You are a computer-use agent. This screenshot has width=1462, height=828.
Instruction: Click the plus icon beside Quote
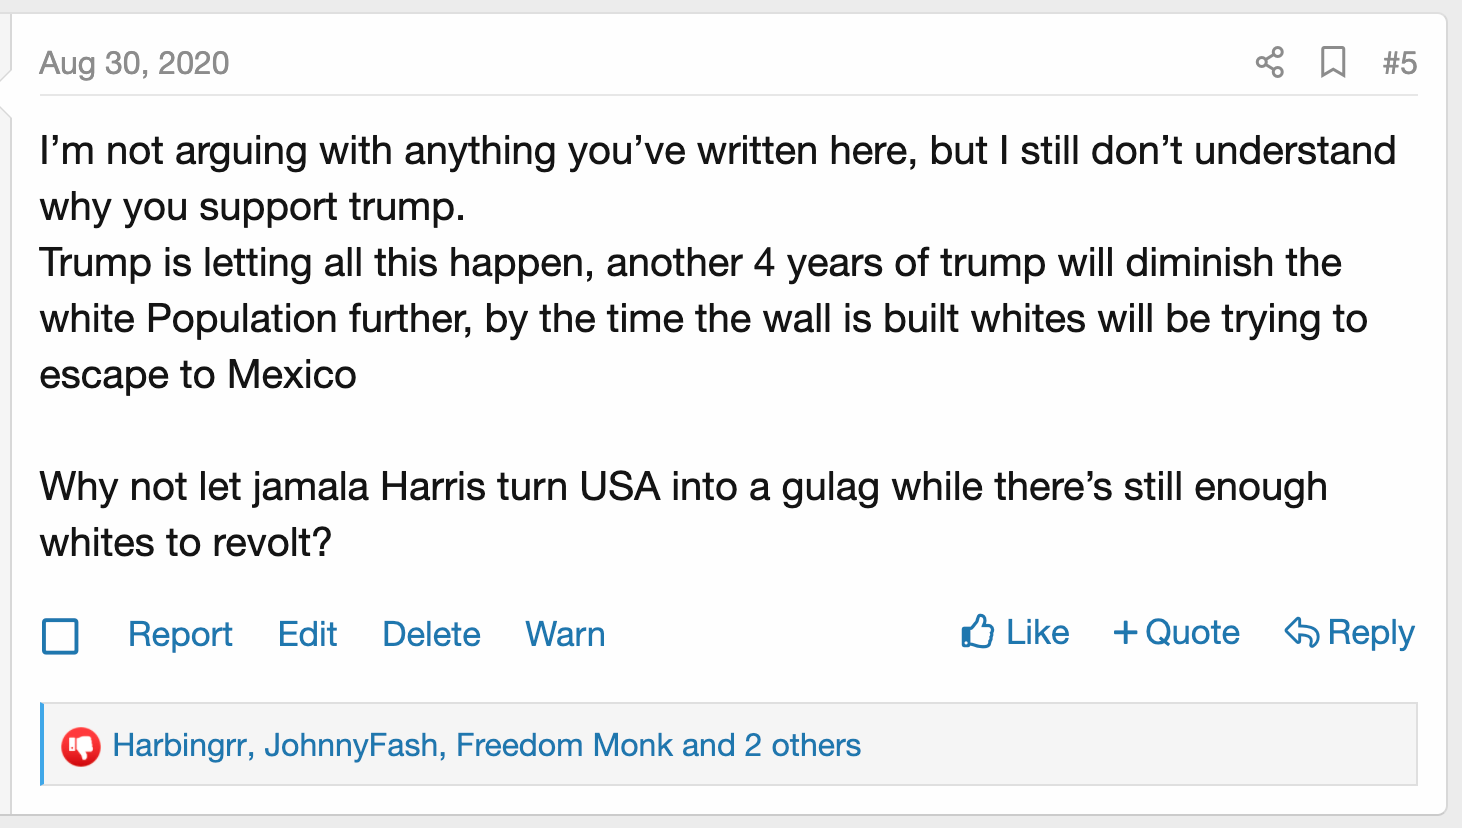tap(1125, 633)
